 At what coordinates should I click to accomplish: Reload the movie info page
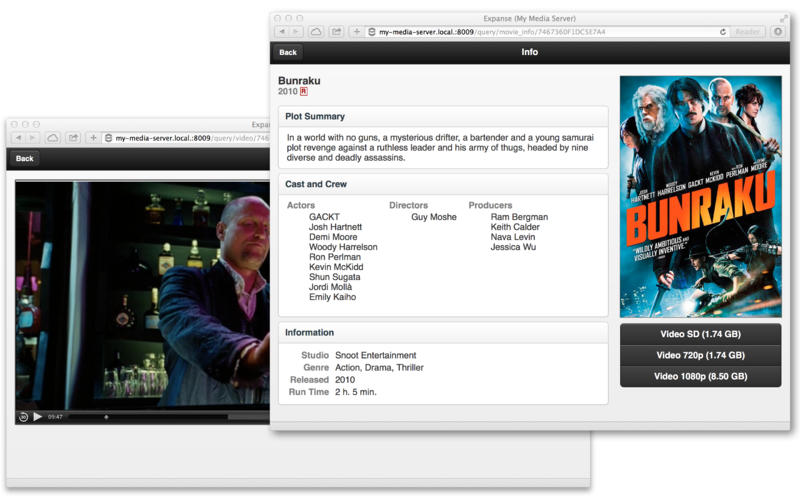[x=722, y=32]
